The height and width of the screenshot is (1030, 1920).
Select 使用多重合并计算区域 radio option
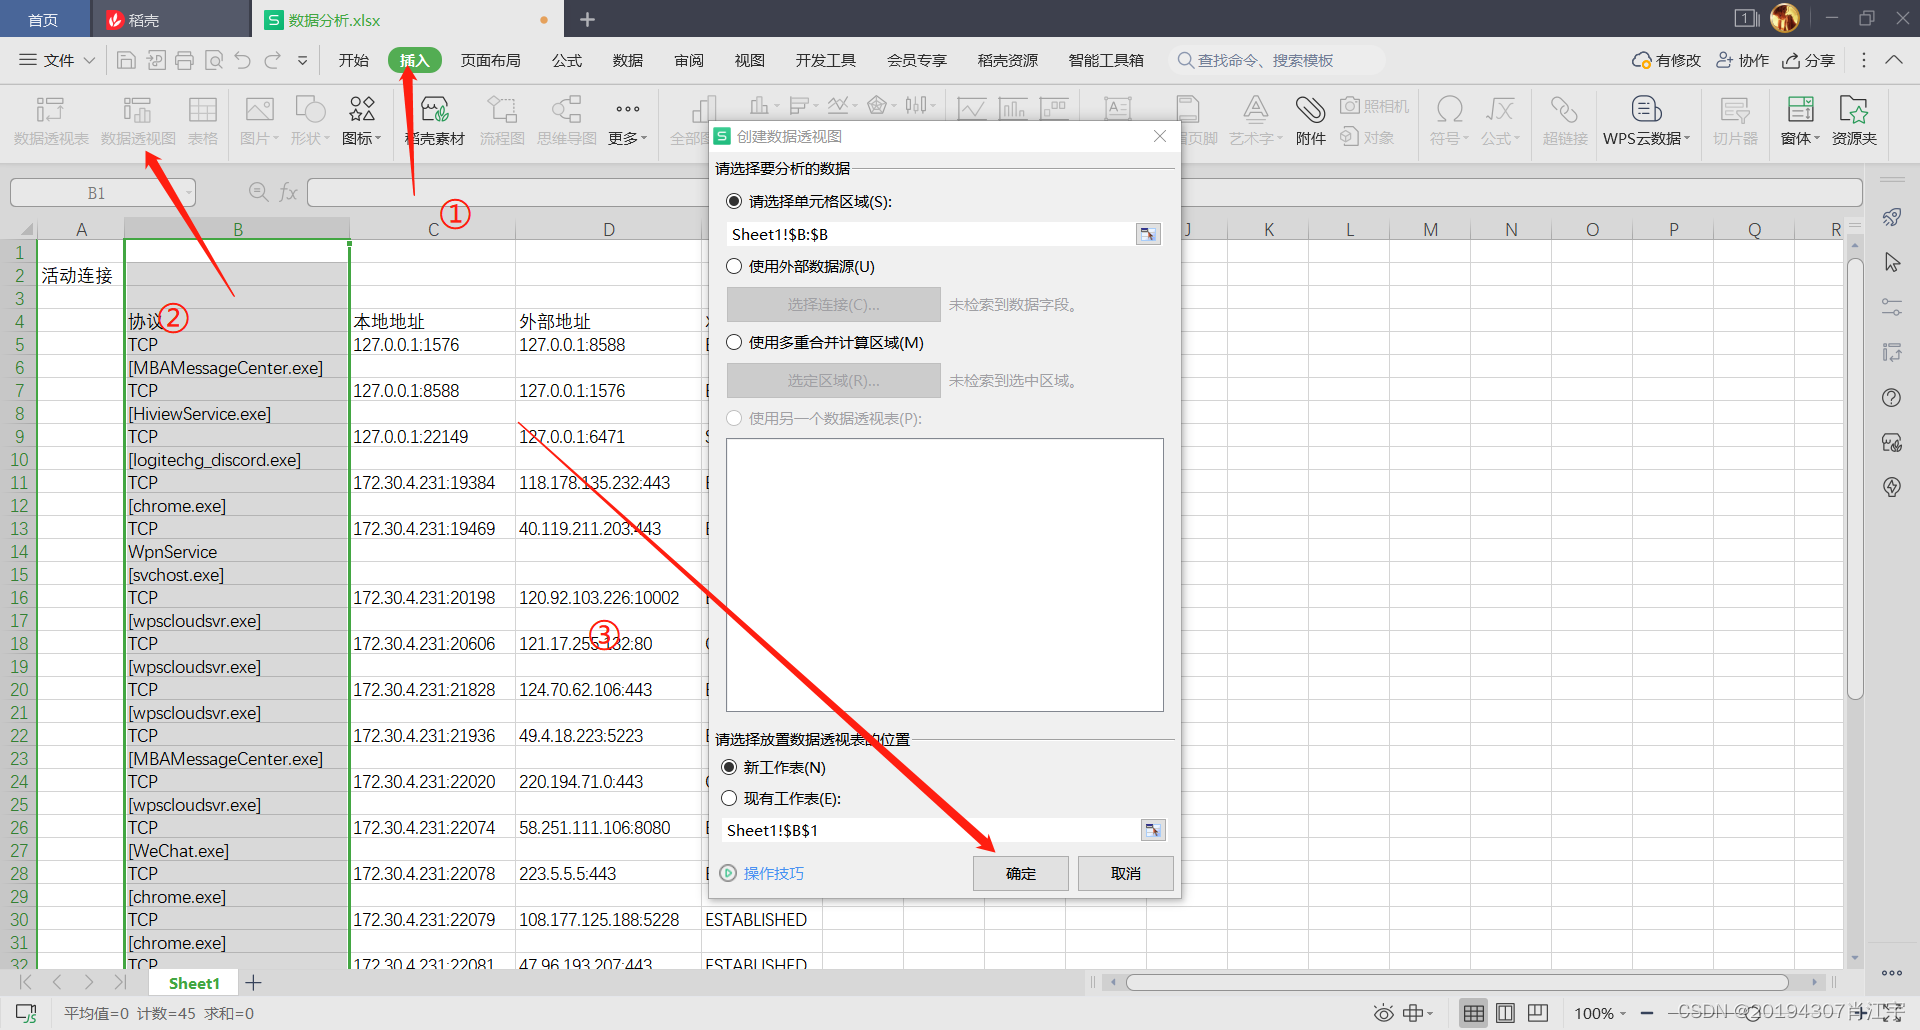pos(734,342)
